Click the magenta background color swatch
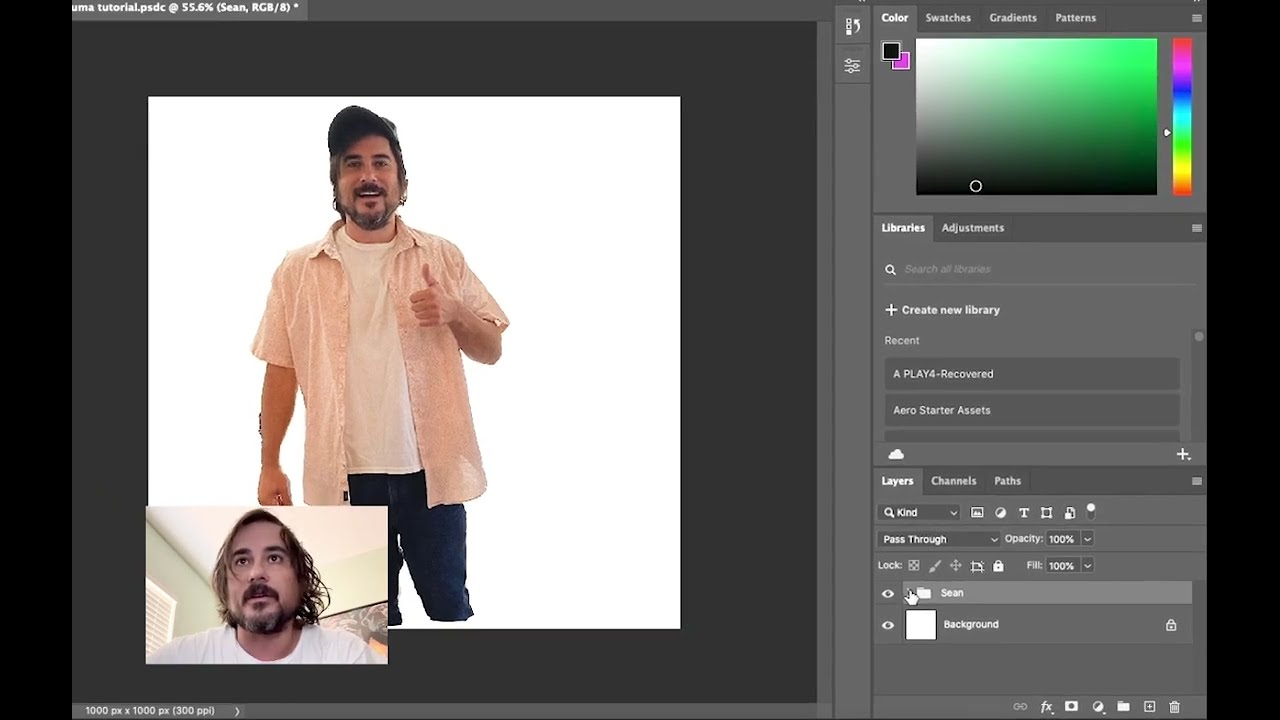Image resolution: width=1280 pixels, height=720 pixels. (903, 63)
